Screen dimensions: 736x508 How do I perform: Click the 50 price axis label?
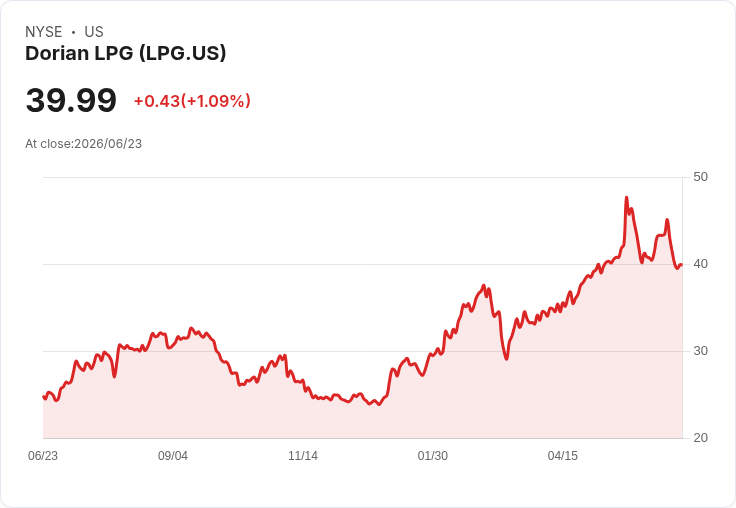point(700,177)
